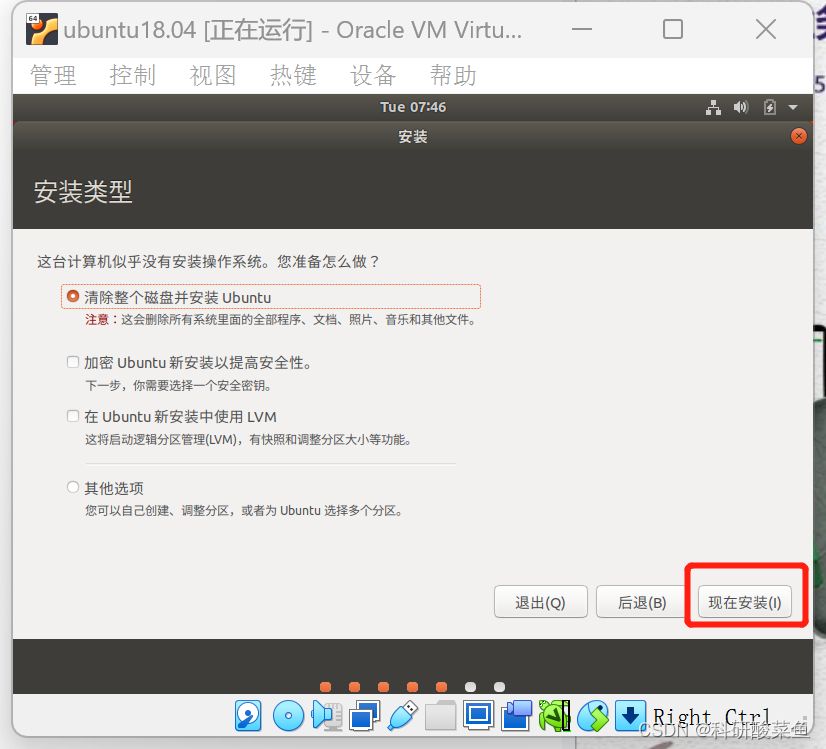Click the hard disk activity icon in VirtualBox status bar
Screen dimensions: 826x749
(248, 716)
